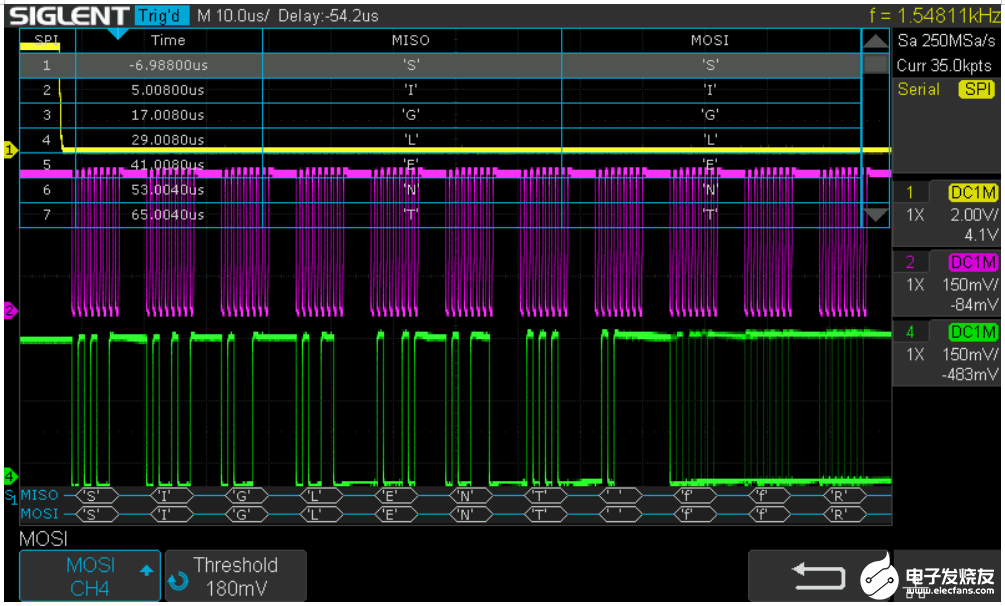
Task: Click the decode list scrollbar thumb
Action: [x=875, y=64]
